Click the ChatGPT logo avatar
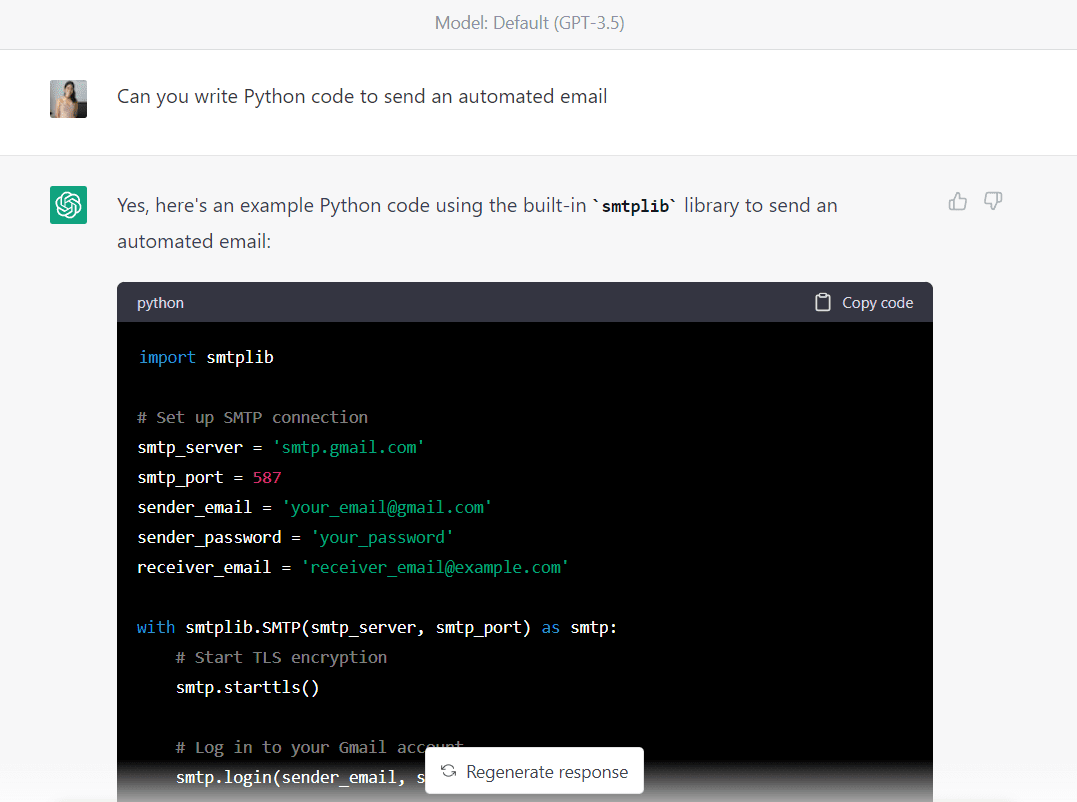 tap(68, 205)
